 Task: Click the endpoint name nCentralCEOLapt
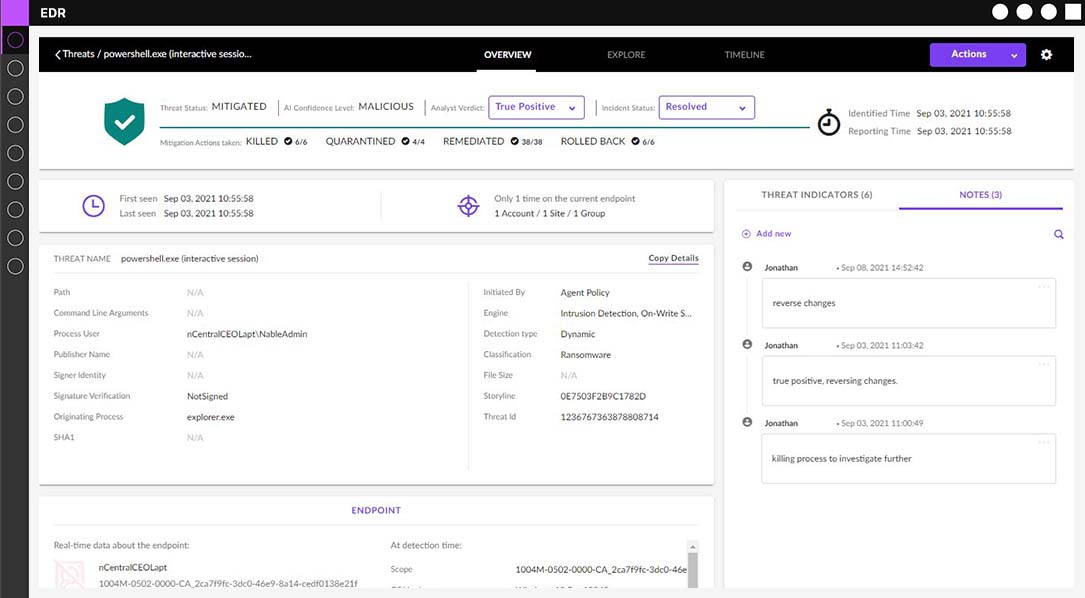[x=133, y=568]
